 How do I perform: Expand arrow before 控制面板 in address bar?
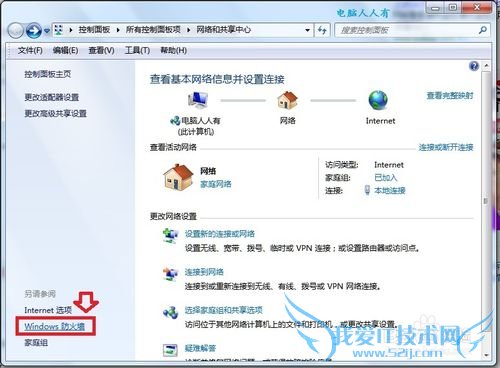(x=71, y=30)
